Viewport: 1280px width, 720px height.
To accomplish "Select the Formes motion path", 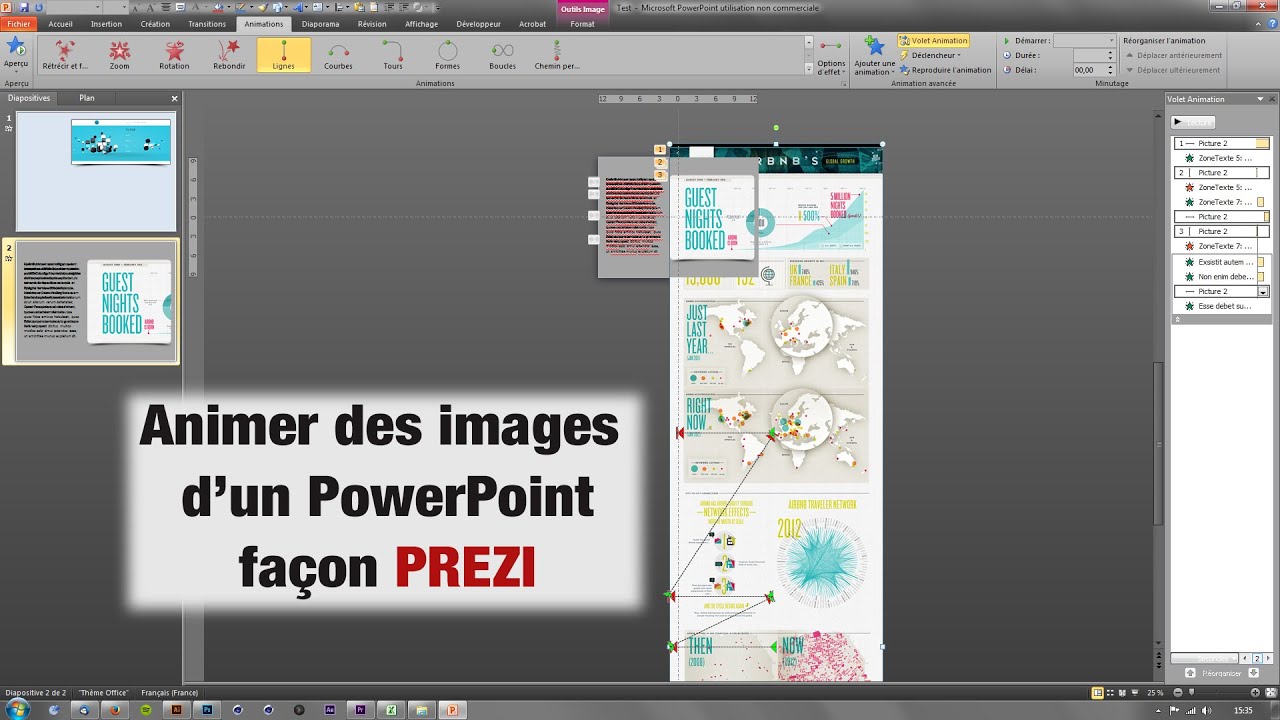I will tap(447, 55).
